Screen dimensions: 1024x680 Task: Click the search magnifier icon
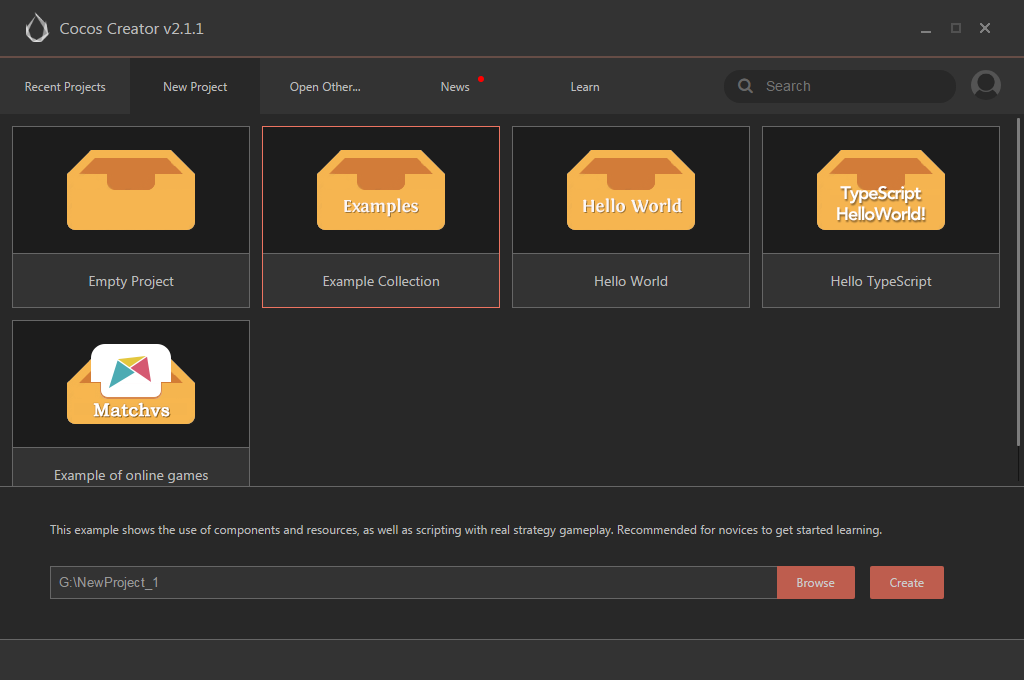(745, 86)
